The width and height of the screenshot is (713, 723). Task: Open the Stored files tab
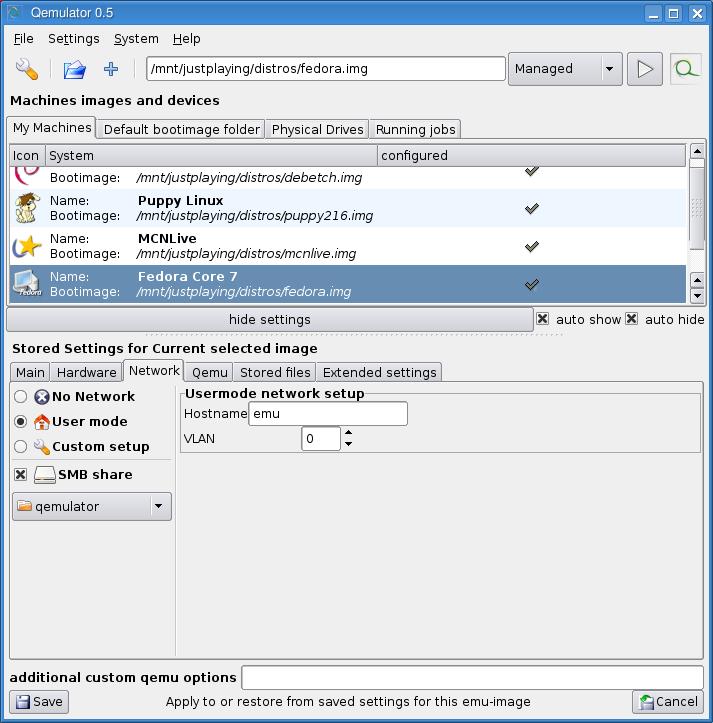pyautogui.click(x=275, y=373)
